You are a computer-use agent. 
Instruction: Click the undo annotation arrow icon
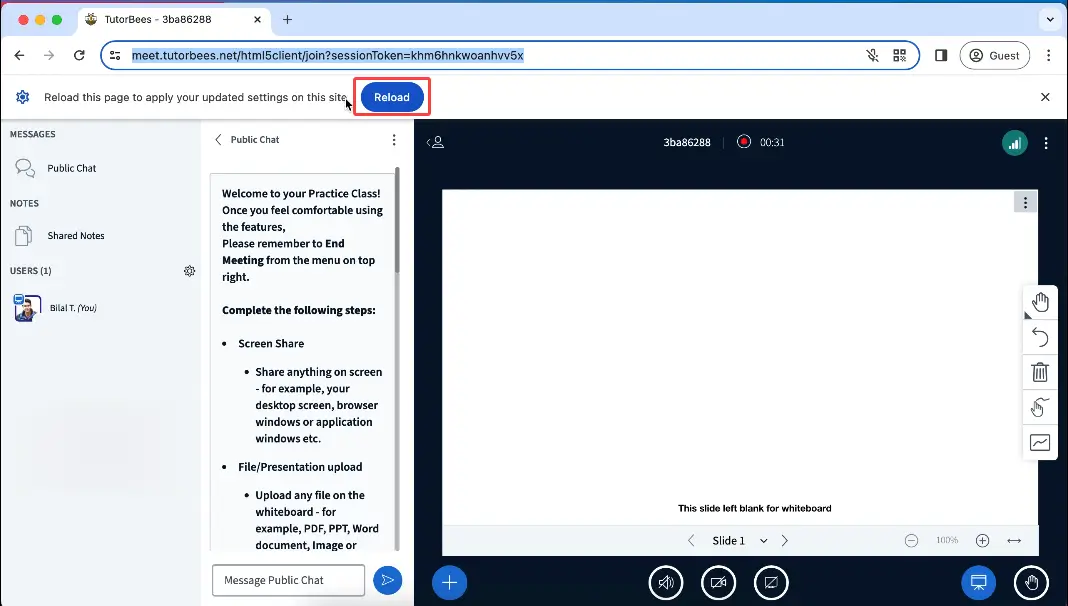point(1040,337)
